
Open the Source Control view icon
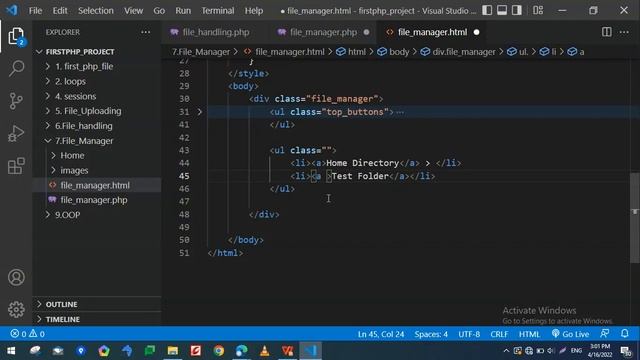tap(16, 101)
